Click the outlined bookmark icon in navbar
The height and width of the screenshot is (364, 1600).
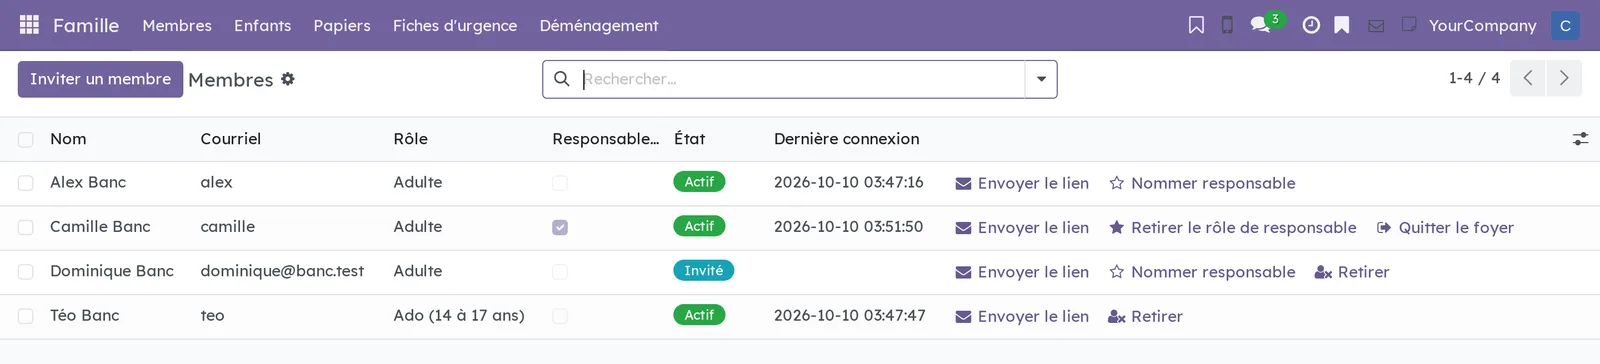click(x=1196, y=25)
